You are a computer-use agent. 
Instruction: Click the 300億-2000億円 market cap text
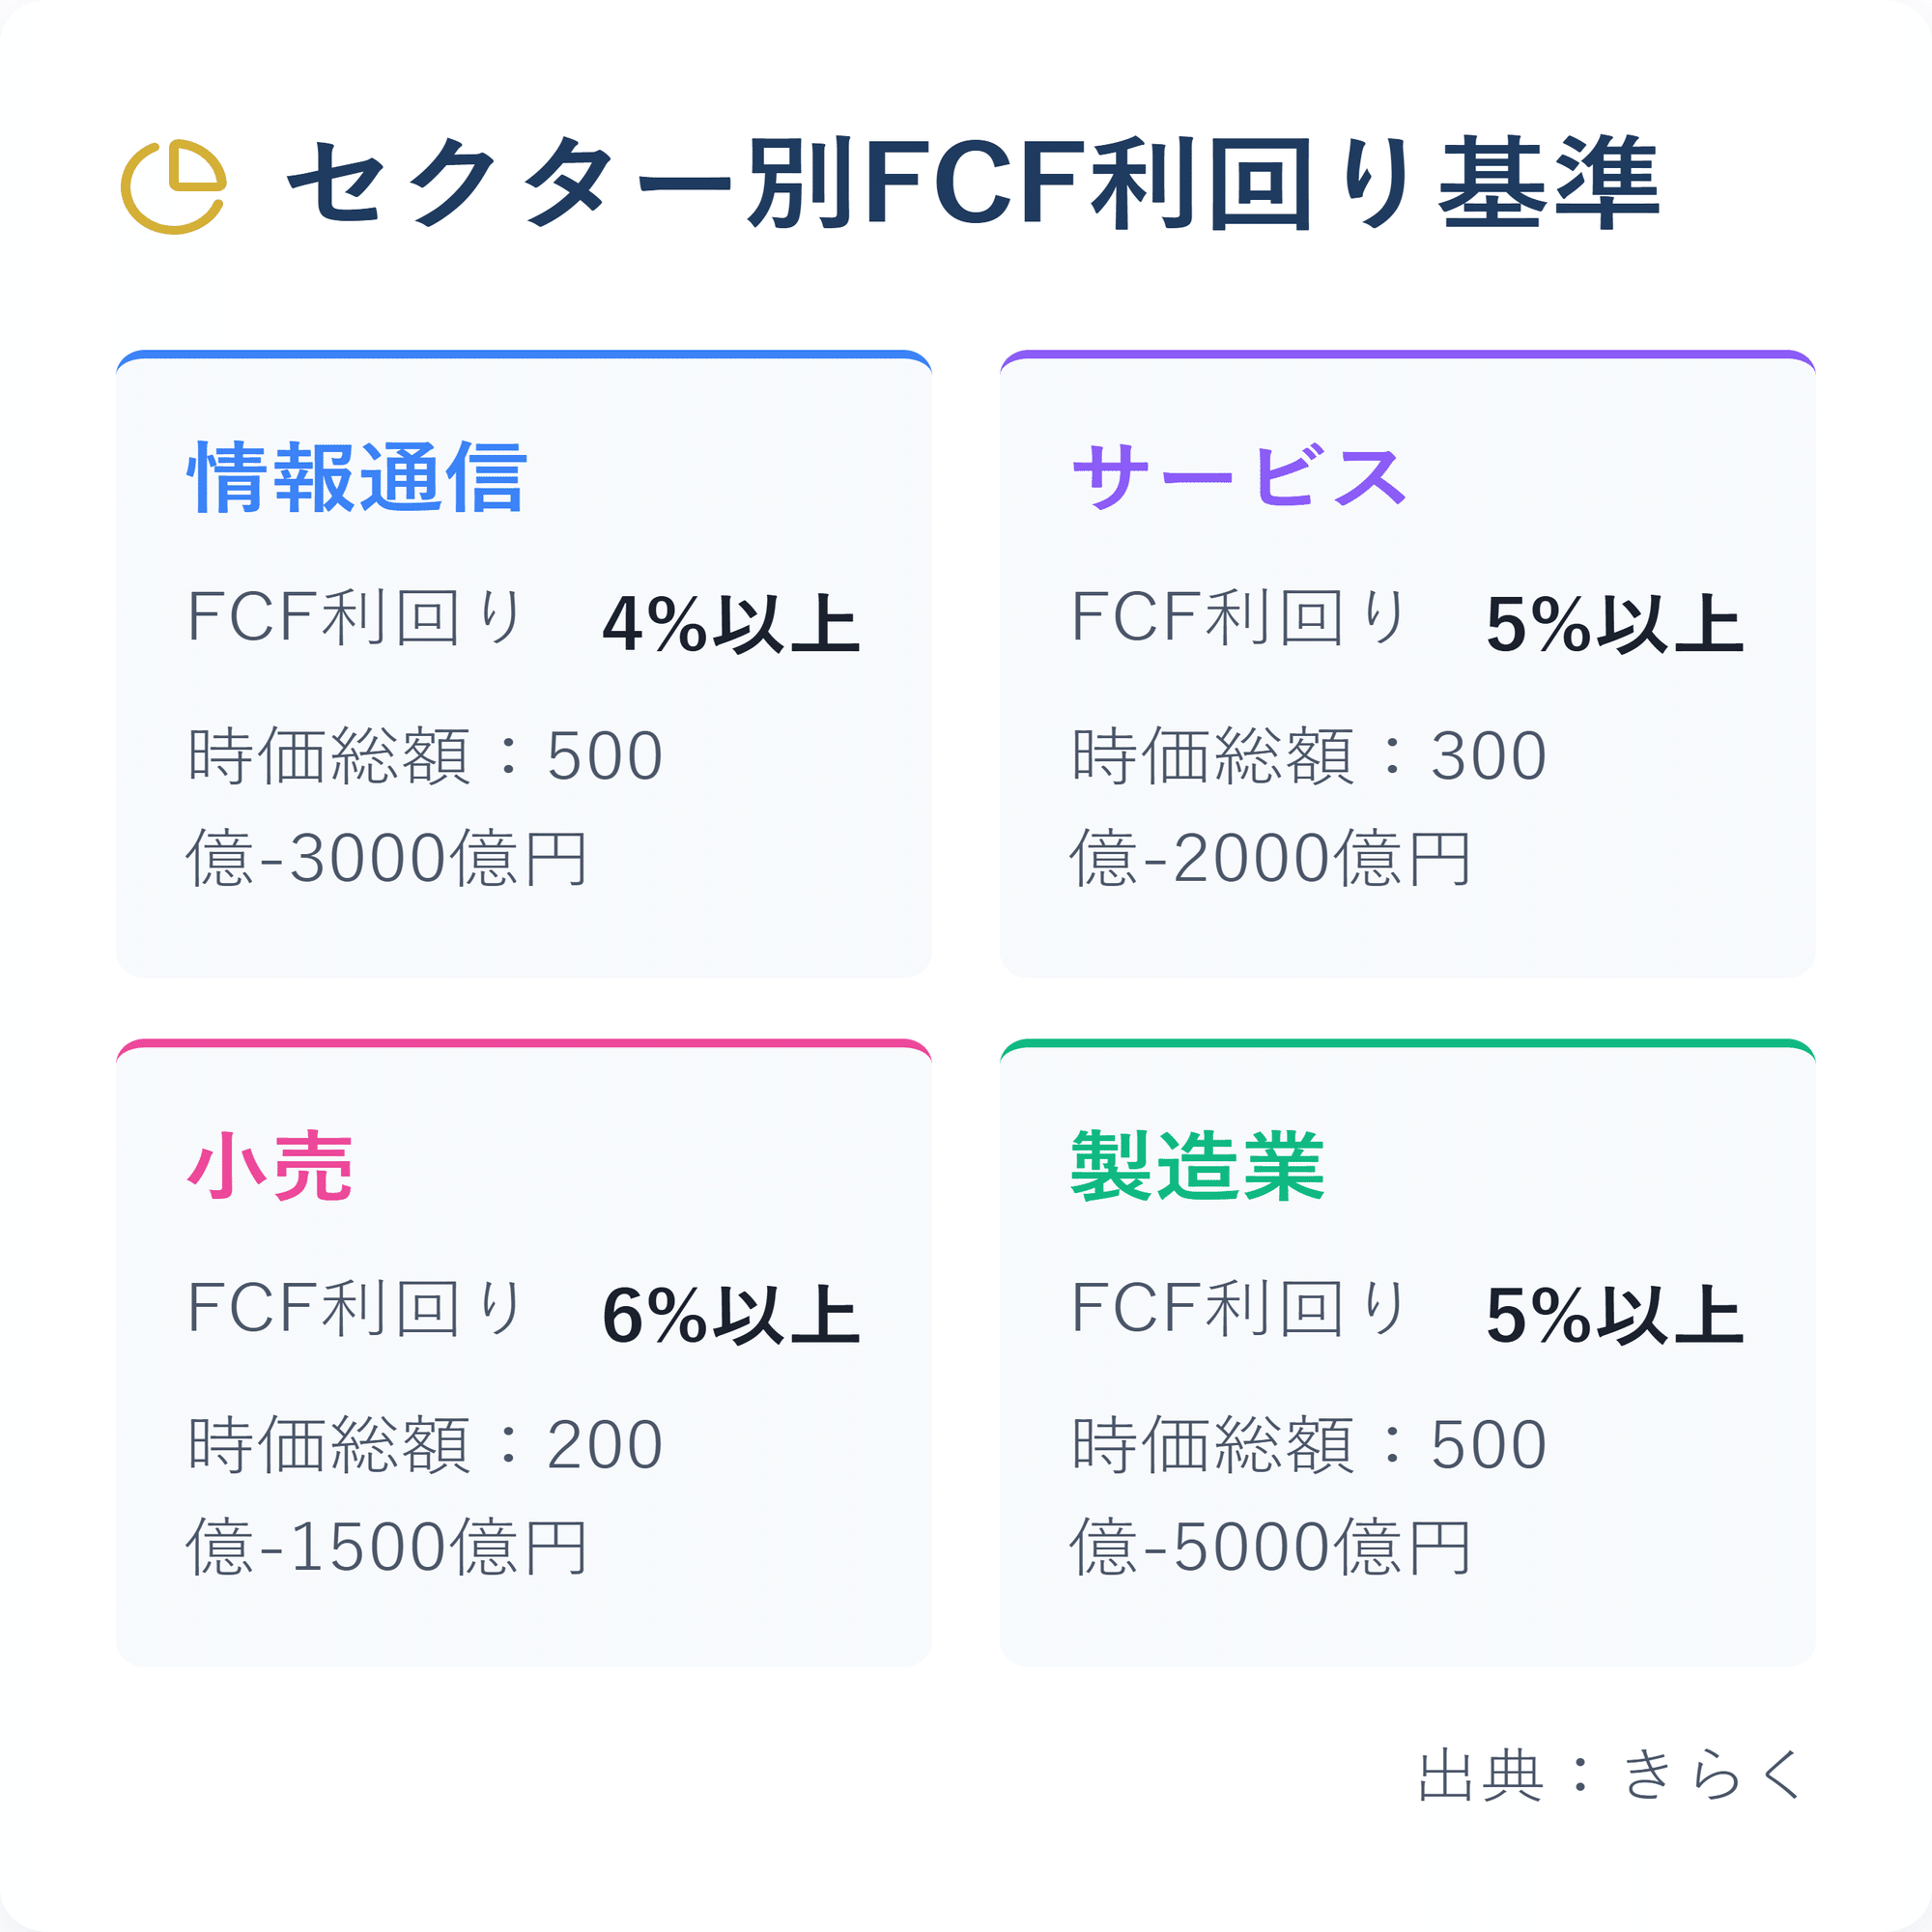pyautogui.click(x=1309, y=806)
